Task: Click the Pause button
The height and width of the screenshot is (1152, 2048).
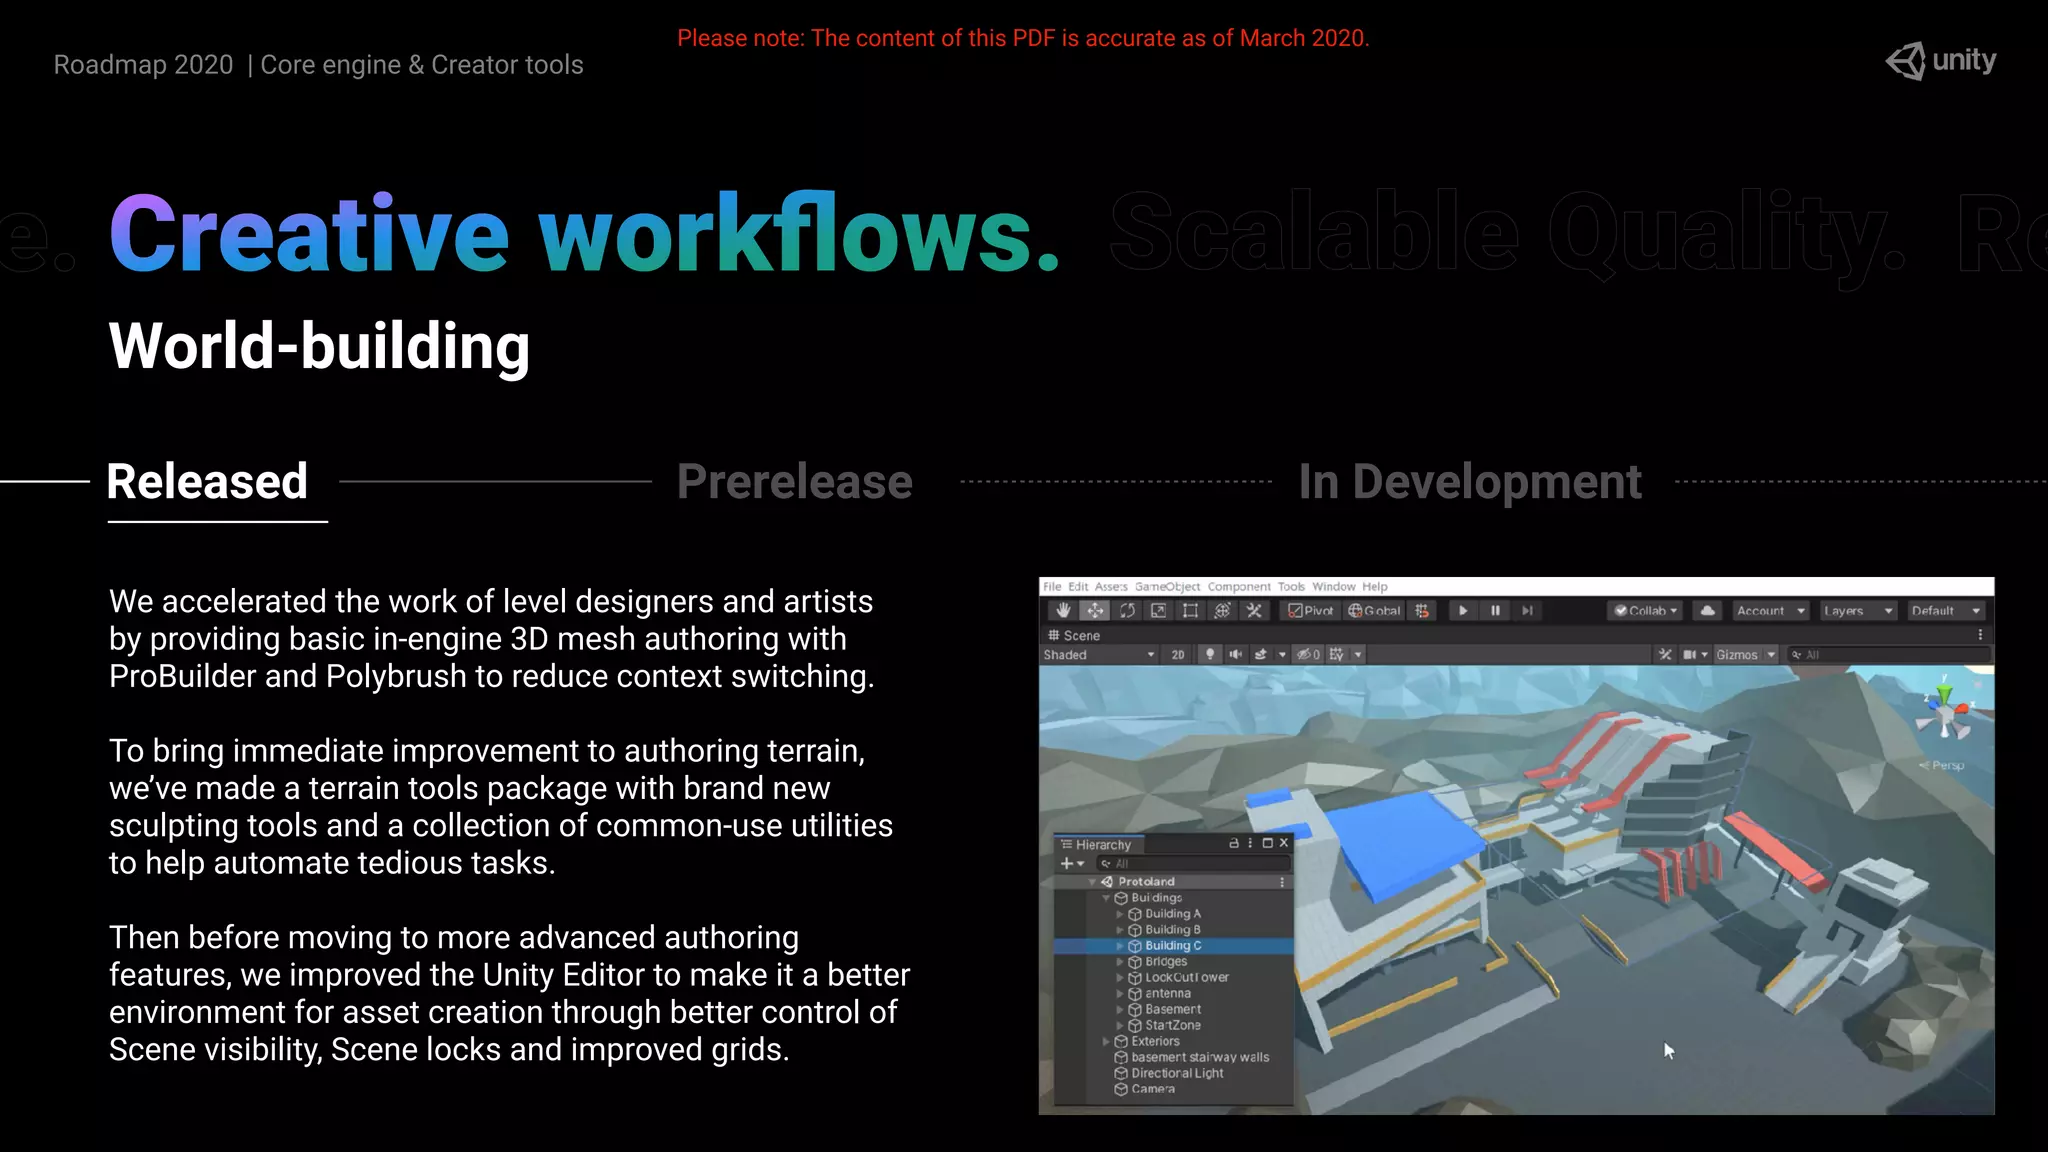Action: [1495, 611]
